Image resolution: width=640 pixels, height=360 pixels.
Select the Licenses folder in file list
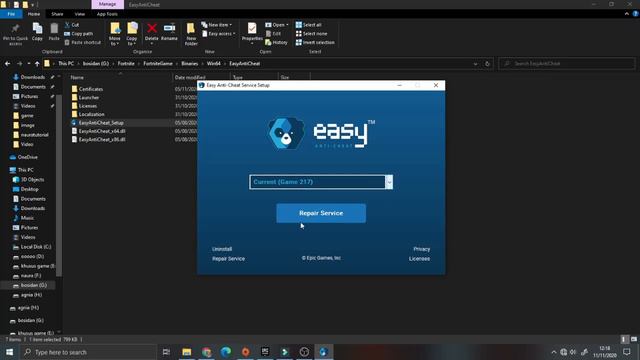point(88,106)
